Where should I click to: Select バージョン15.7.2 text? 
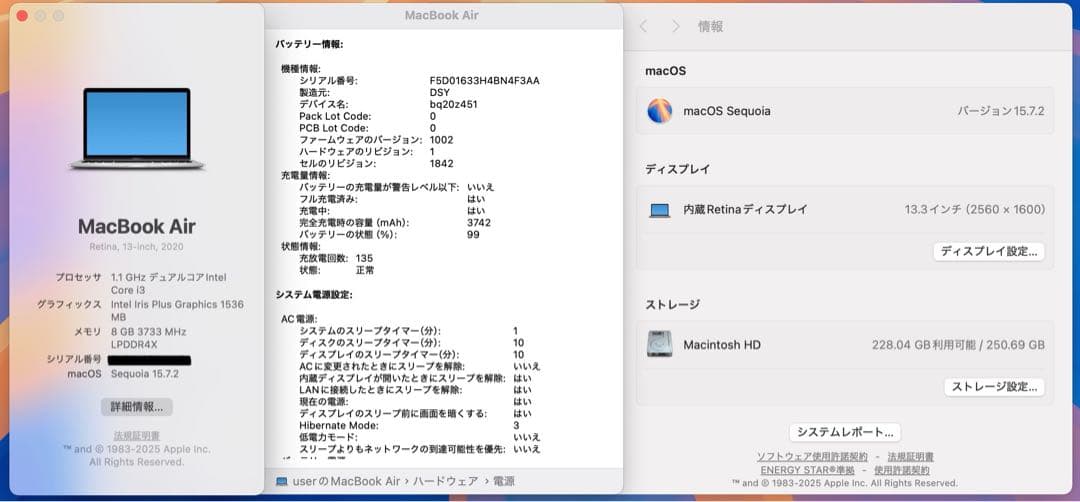(x=1001, y=111)
